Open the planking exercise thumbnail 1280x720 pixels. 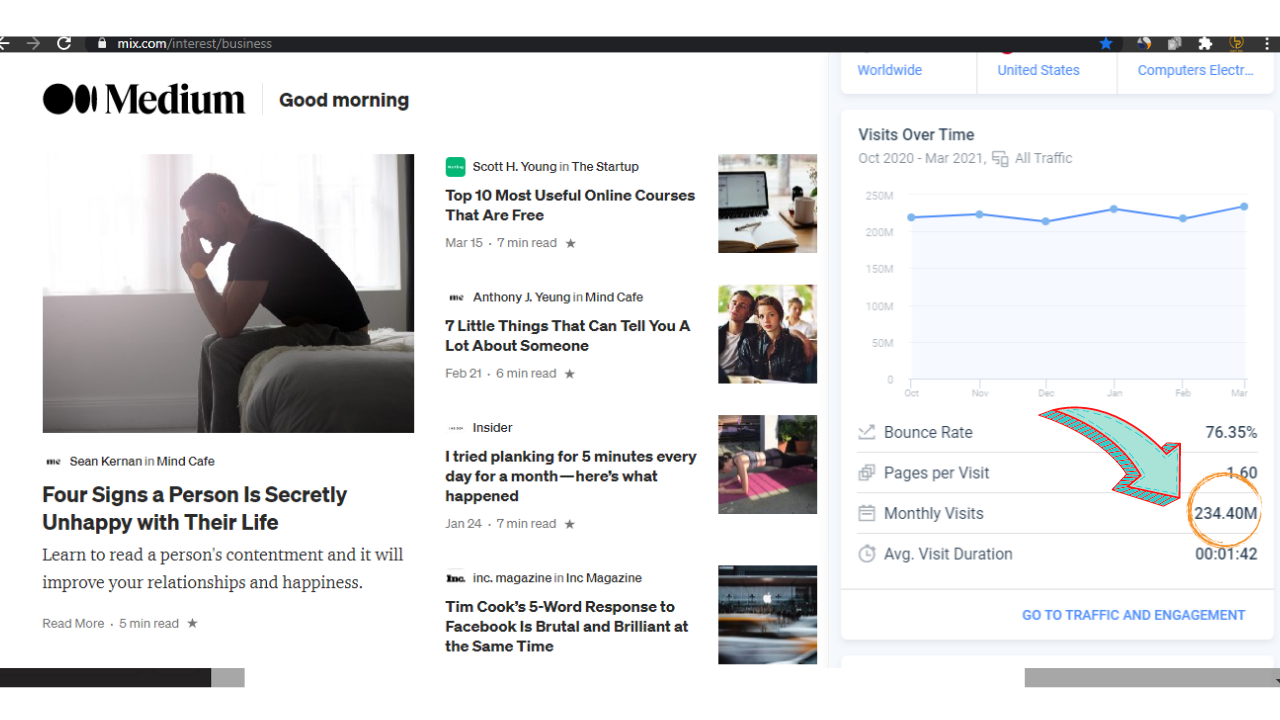[x=767, y=464]
